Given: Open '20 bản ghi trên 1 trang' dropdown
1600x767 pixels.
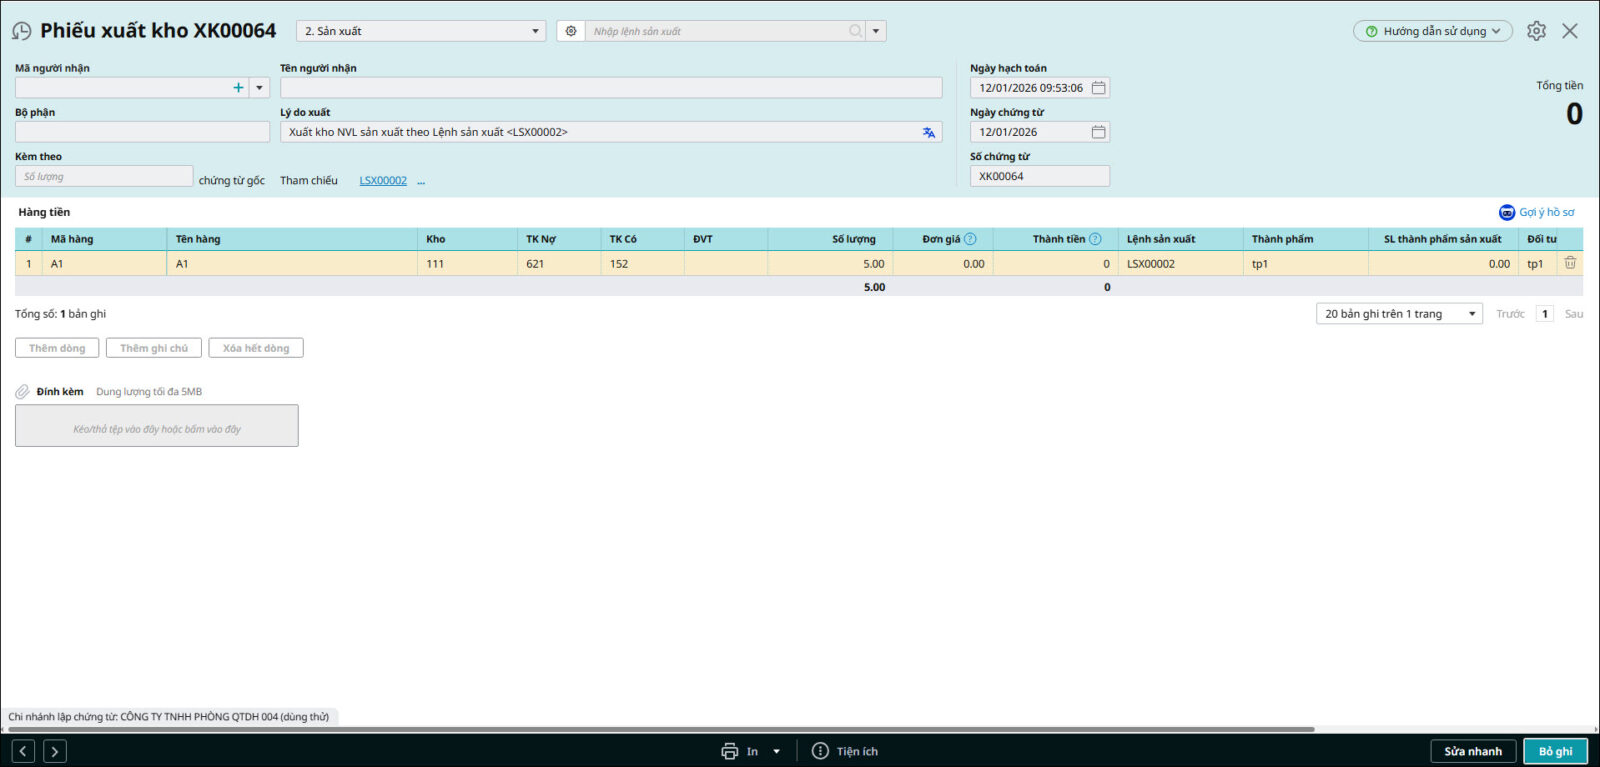Looking at the screenshot, I should coord(1399,314).
